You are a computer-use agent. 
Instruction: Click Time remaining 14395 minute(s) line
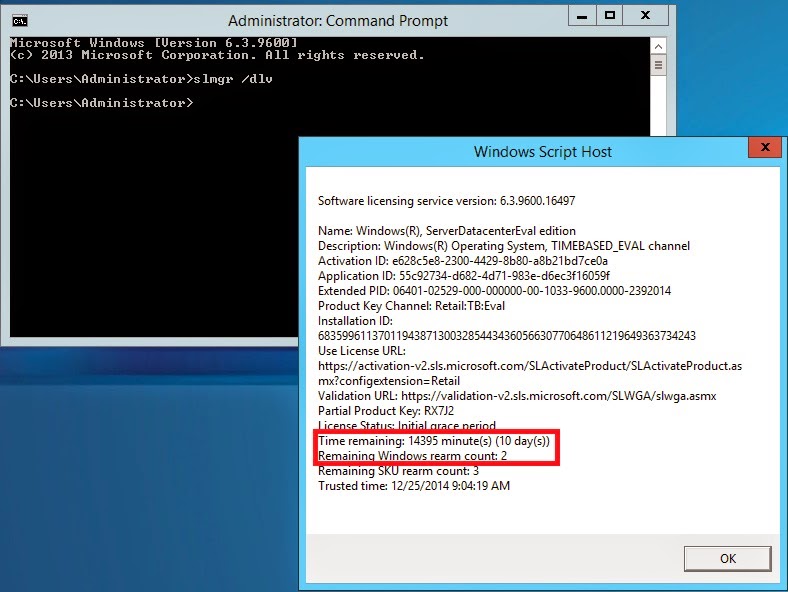434,441
